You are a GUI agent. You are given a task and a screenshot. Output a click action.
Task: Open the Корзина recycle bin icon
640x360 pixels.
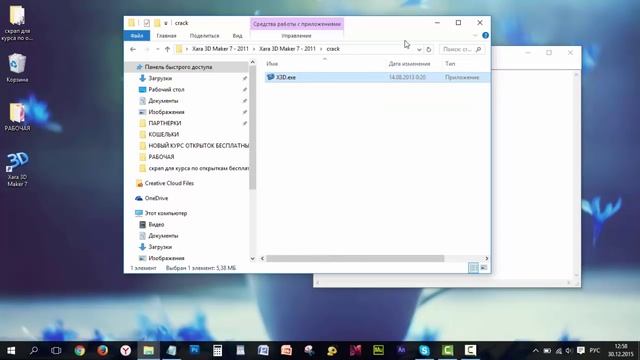pyautogui.click(x=17, y=68)
